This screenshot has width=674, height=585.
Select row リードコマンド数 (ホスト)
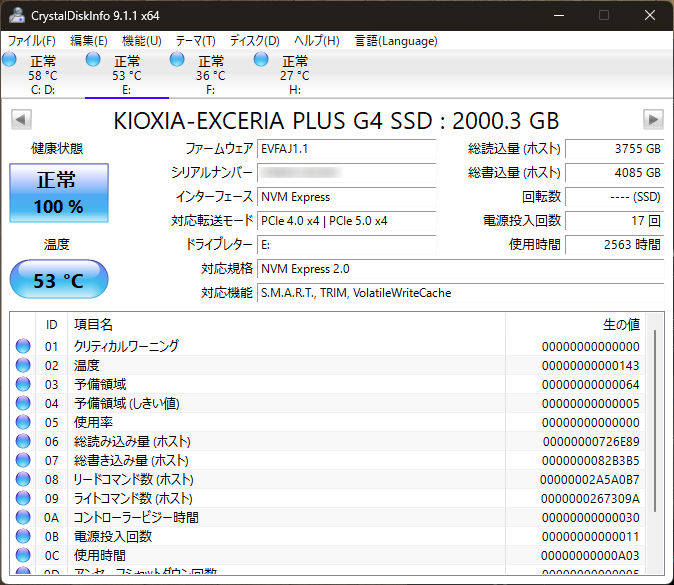328,479
